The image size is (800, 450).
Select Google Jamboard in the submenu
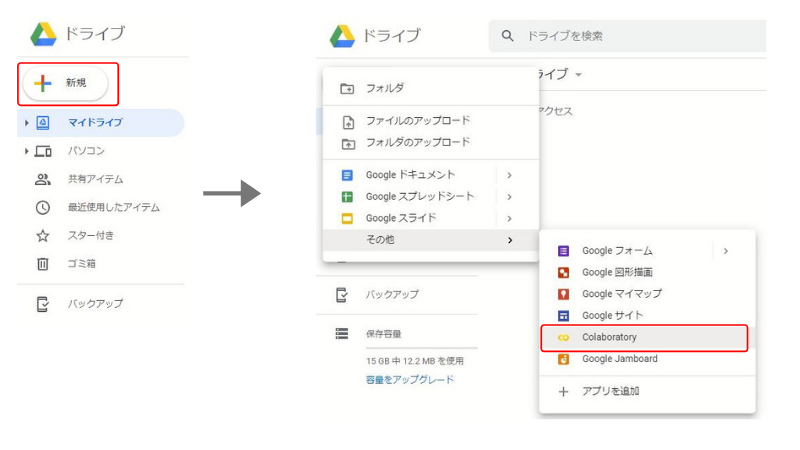pos(647,359)
